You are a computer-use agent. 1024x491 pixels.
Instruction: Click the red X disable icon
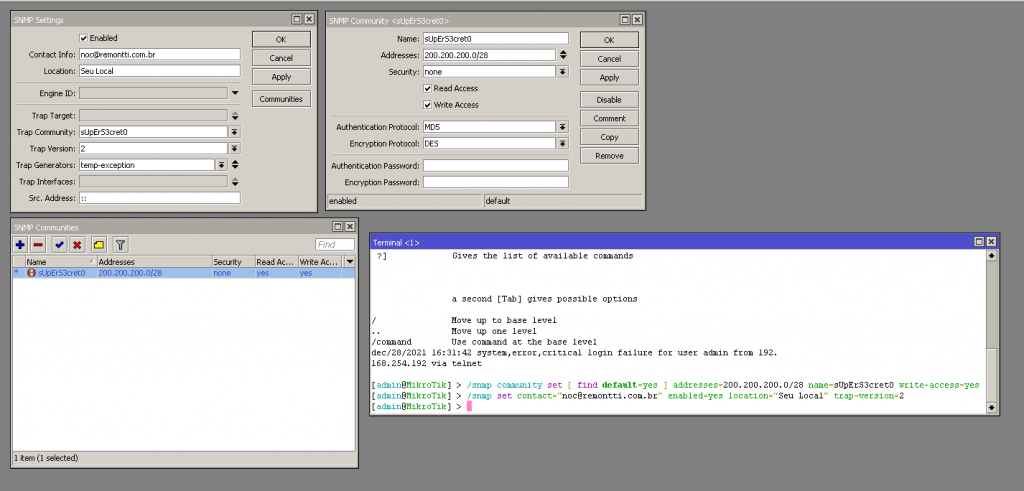[x=77, y=244]
